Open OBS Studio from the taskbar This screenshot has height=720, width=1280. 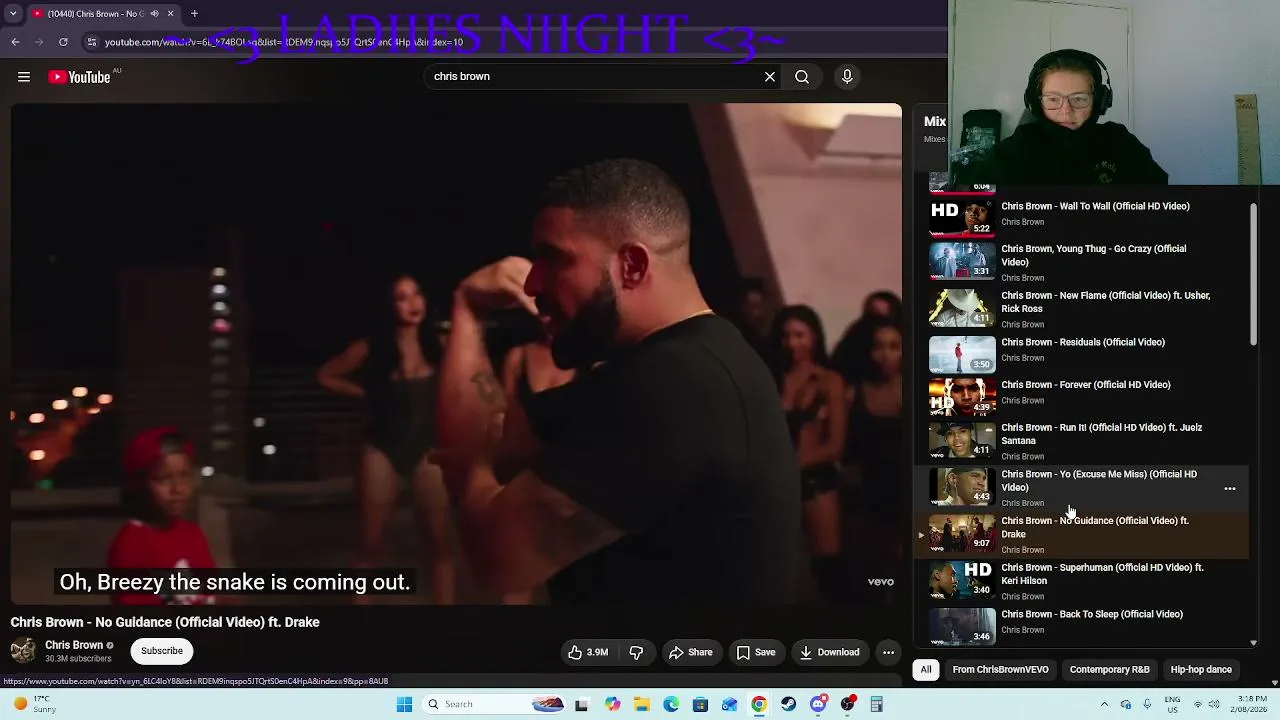pos(848,705)
